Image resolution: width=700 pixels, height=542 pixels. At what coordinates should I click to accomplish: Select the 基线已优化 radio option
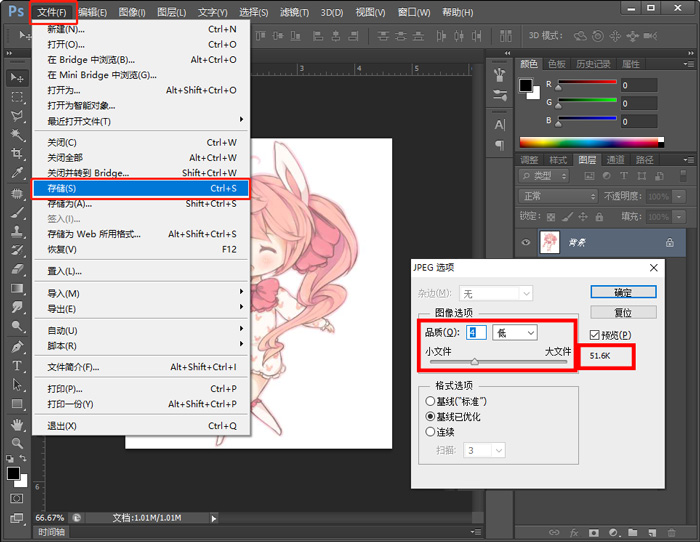[x=430, y=417]
